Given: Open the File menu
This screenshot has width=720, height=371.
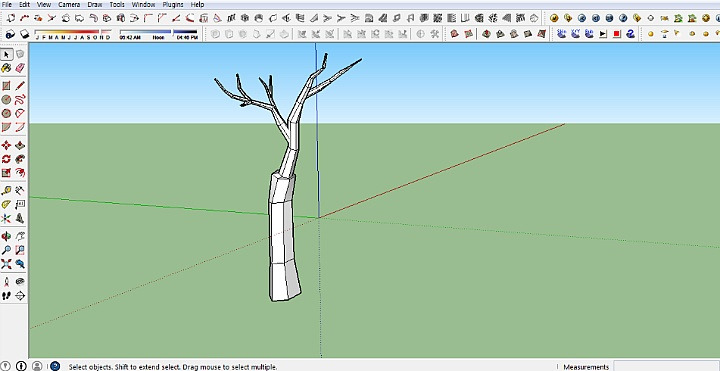Looking at the screenshot, I should coord(6,4).
